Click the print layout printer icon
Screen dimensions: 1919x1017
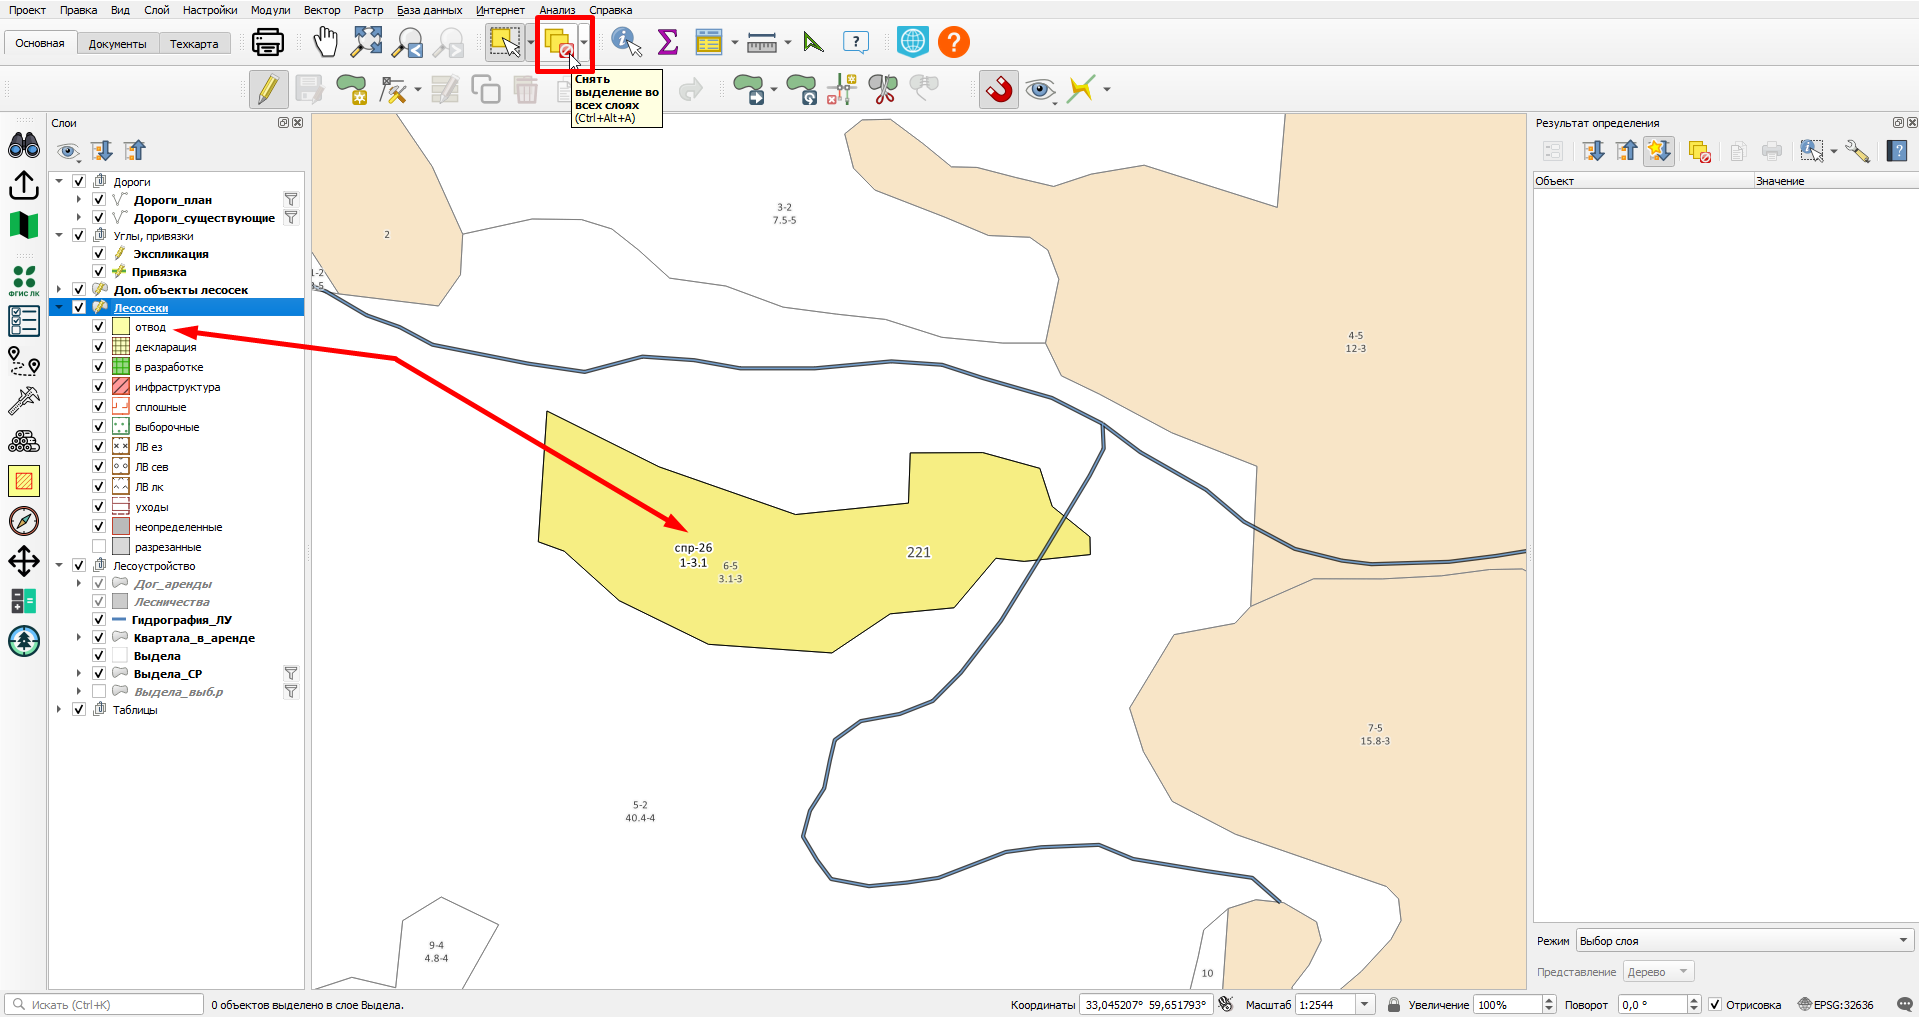pos(267,42)
